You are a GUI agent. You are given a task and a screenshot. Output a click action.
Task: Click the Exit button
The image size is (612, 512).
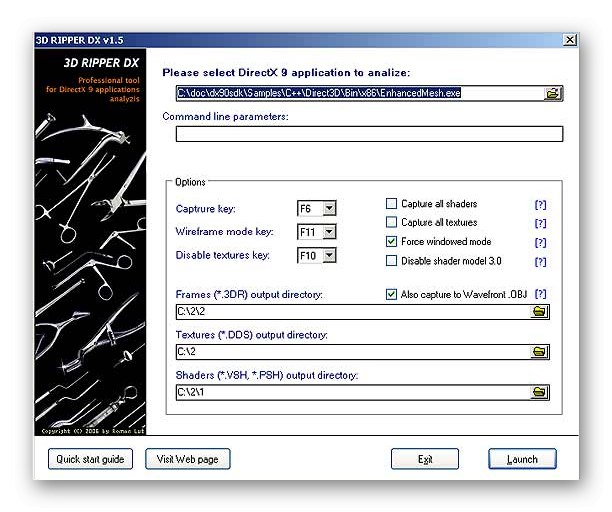[x=425, y=459]
